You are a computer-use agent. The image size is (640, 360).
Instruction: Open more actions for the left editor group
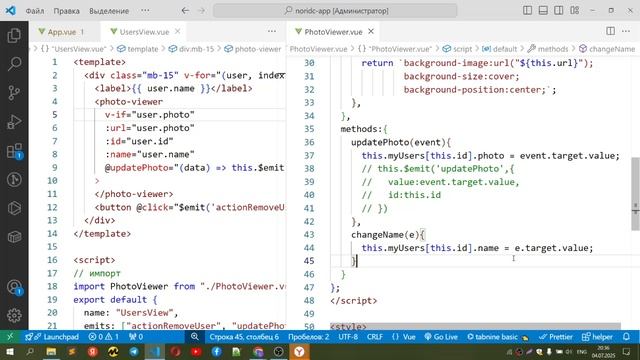tap(272, 31)
